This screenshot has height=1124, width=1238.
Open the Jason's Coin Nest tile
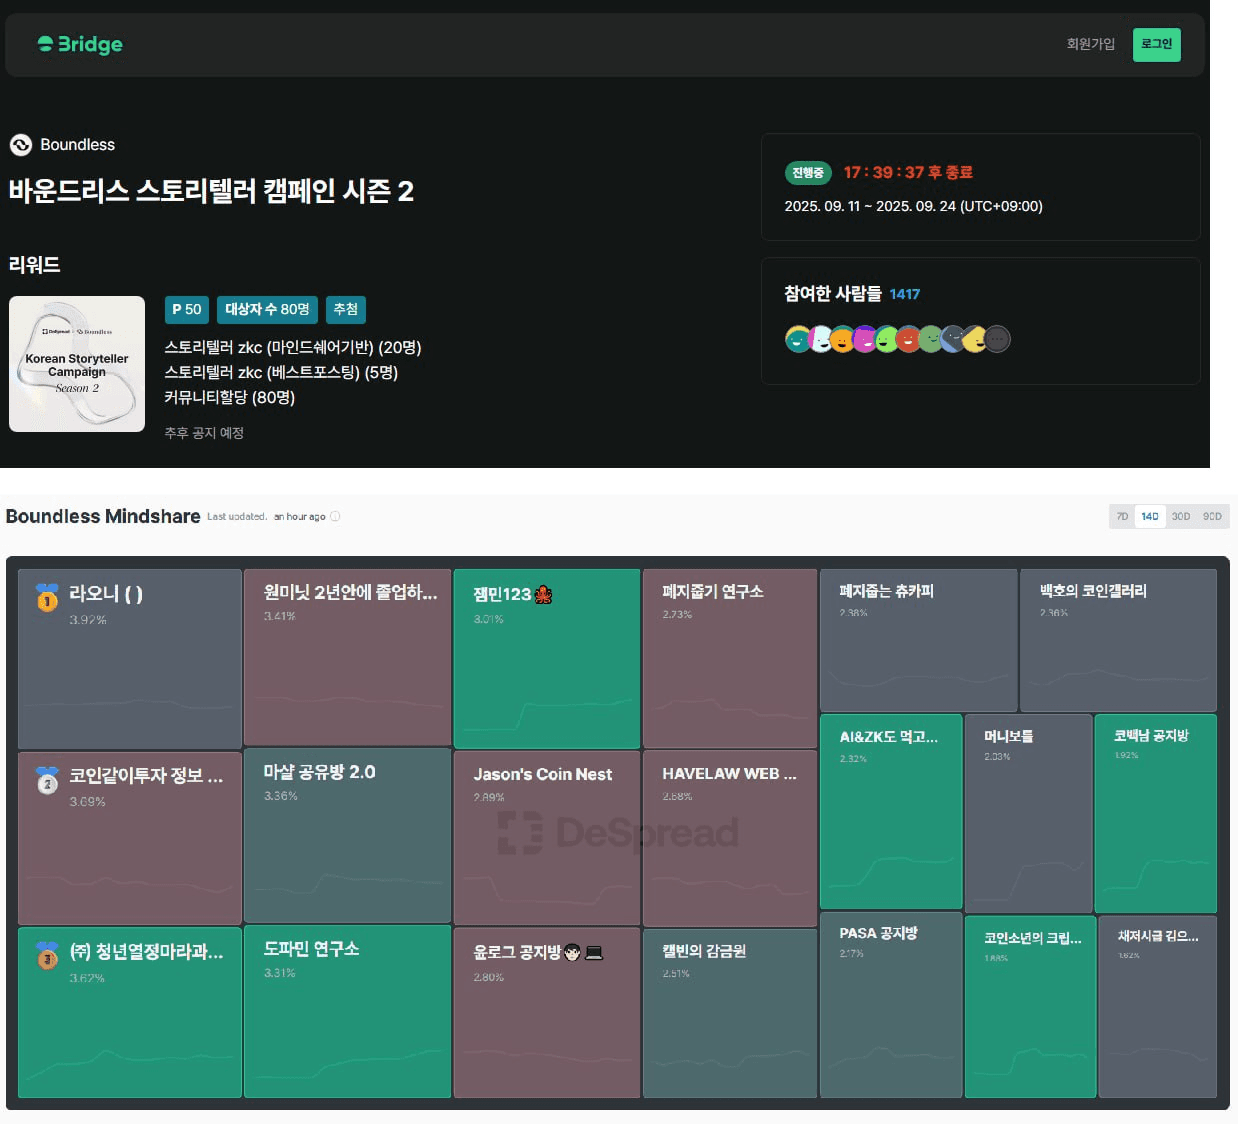547,838
